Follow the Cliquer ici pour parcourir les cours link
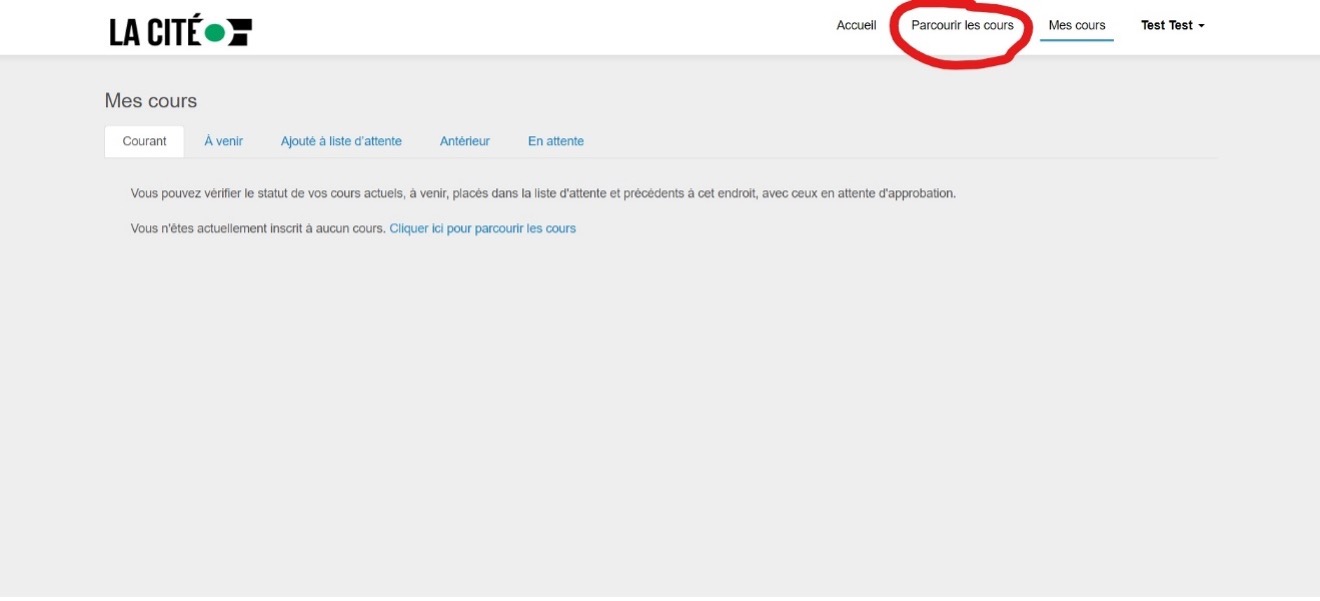The image size is (1320, 601). point(483,228)
